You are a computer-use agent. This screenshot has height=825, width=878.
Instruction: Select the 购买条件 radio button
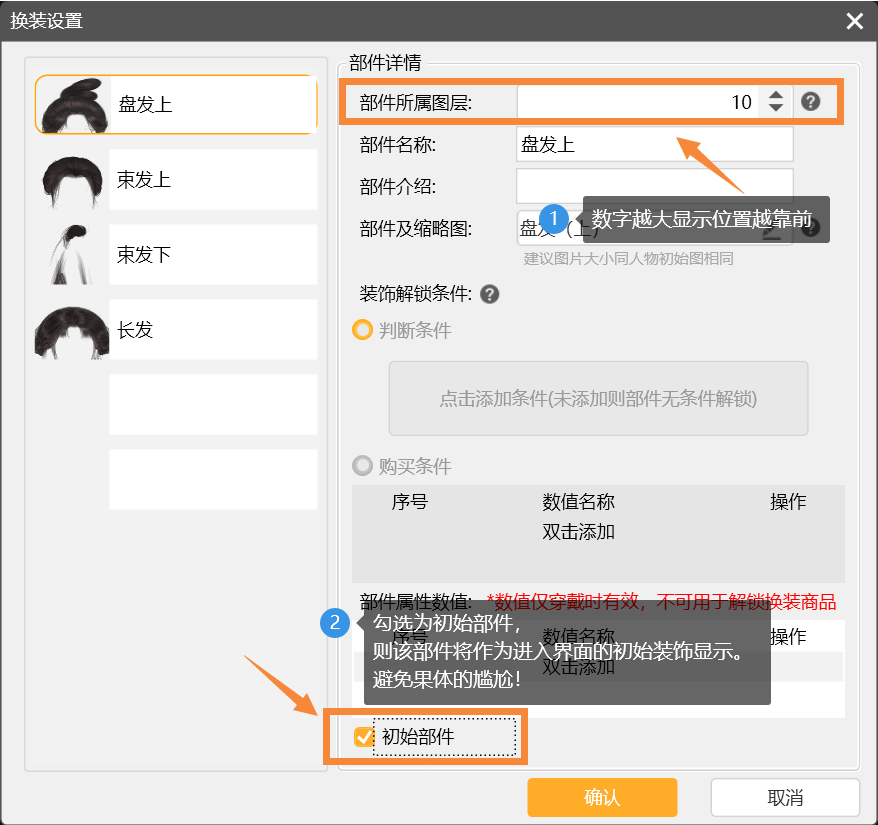(x=363, y=466)
